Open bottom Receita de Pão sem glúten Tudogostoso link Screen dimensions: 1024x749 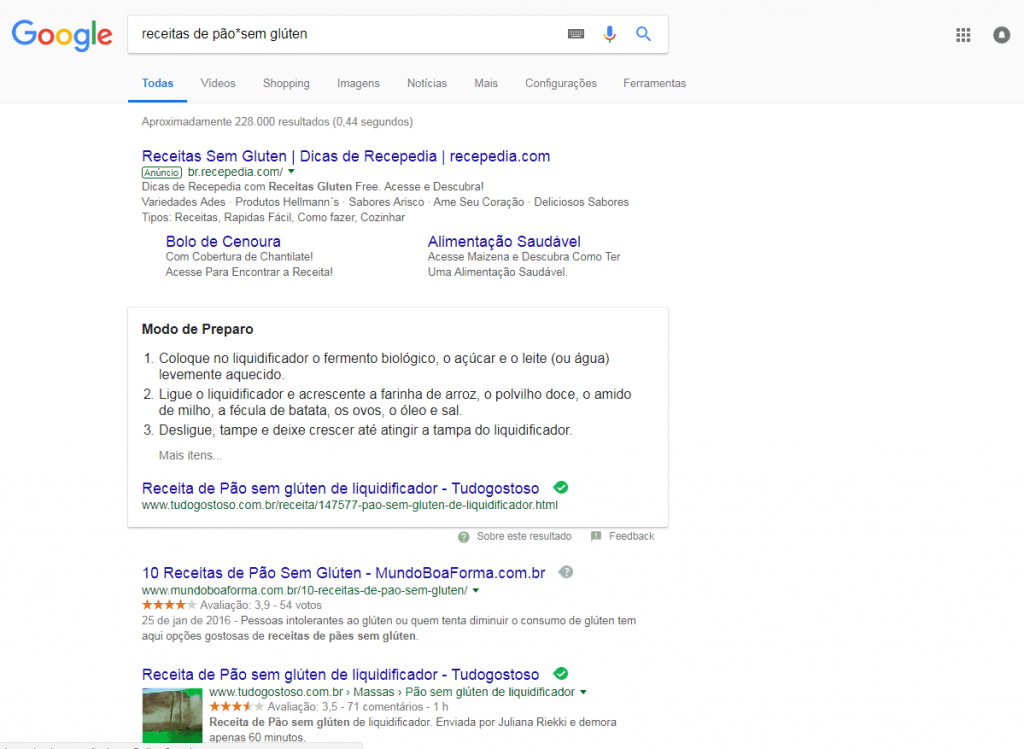(x=340, y=675)
